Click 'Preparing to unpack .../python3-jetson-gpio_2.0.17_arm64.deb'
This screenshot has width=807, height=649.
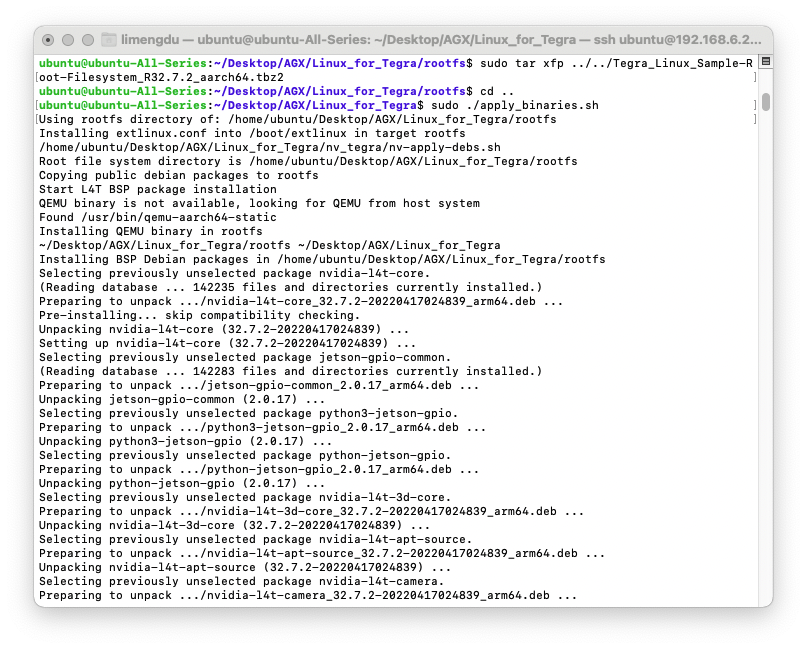coord(262,427)
